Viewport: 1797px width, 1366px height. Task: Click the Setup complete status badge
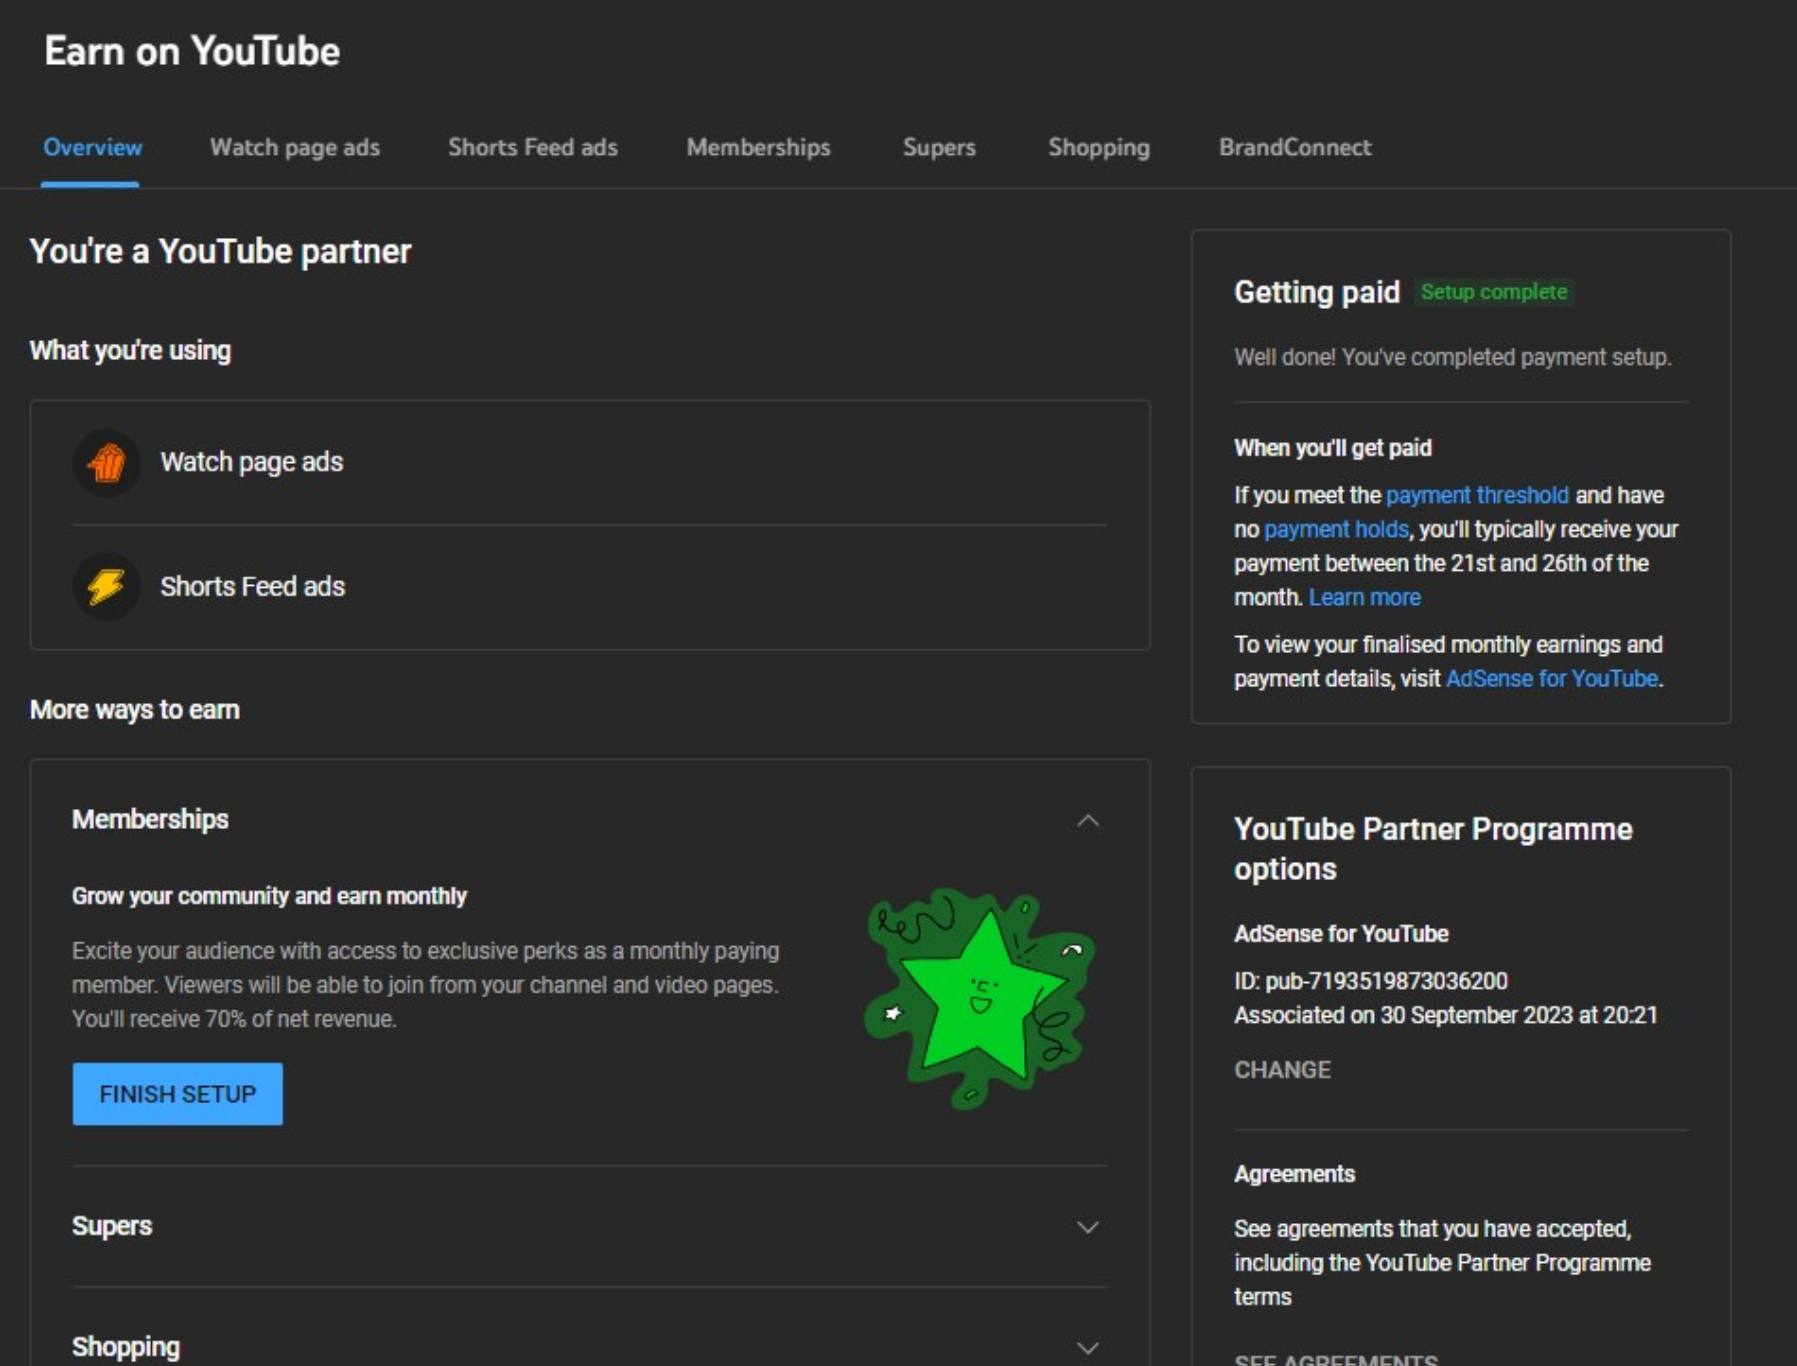click(x=1493, y=292)
